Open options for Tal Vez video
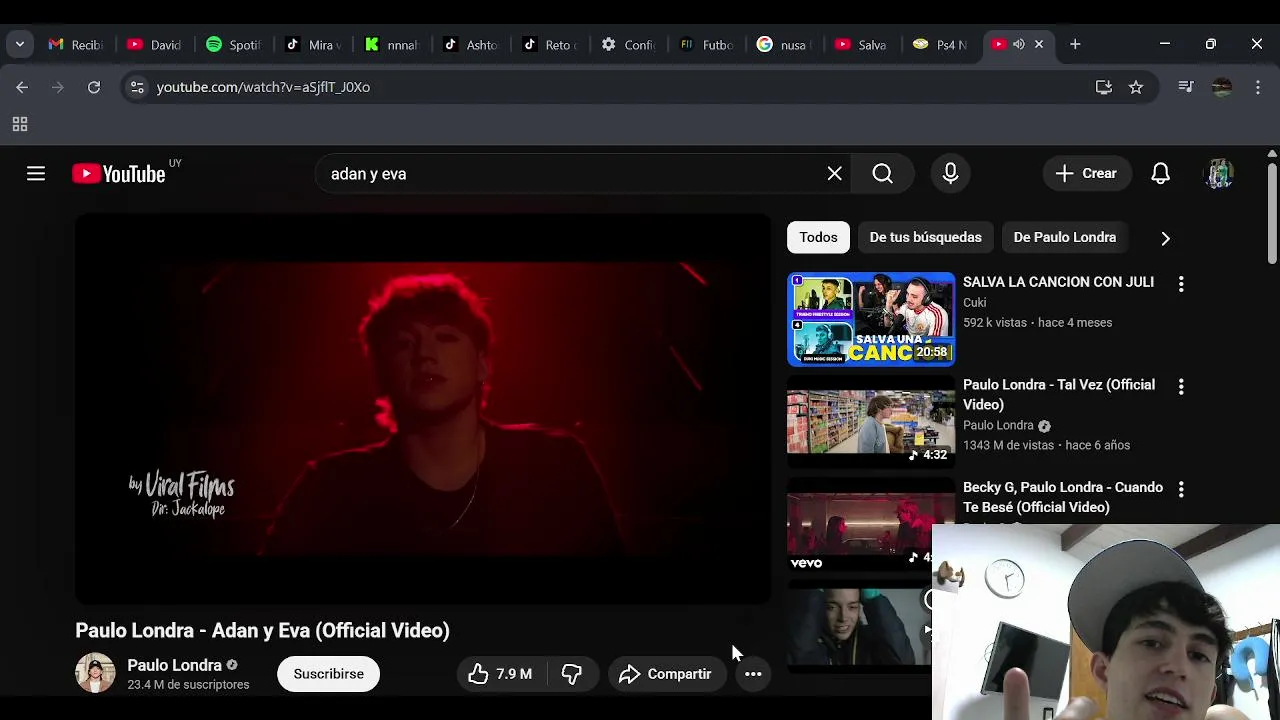The image size is (1280, 720). pyautogui.click(x=1181, y=386)
